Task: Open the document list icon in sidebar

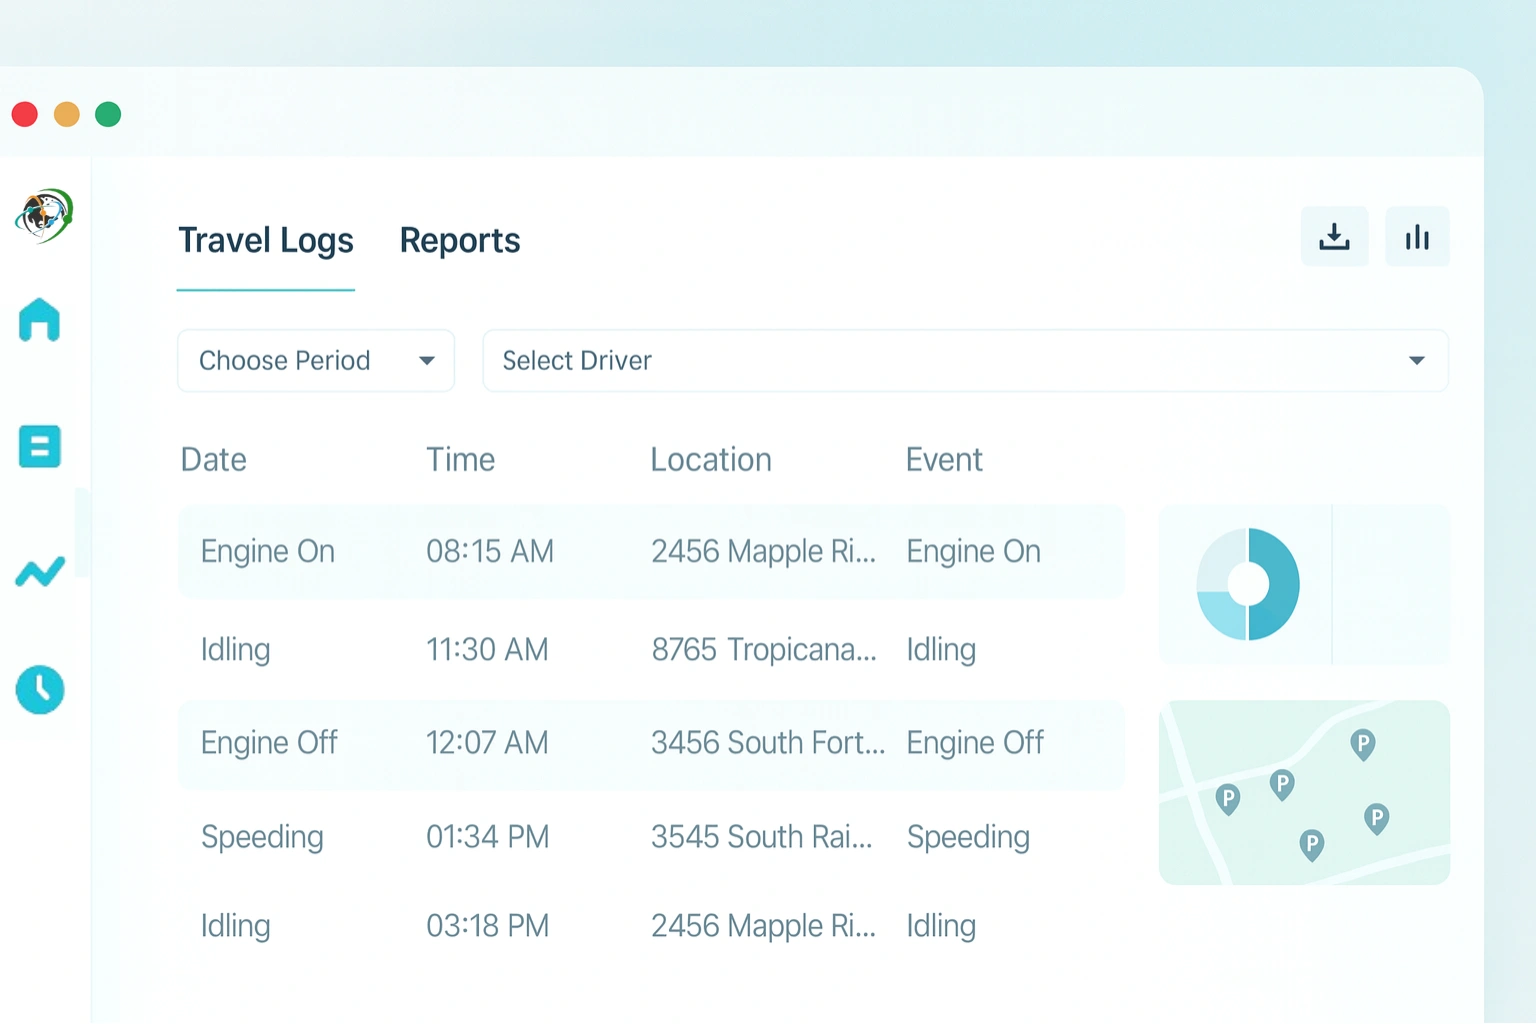Action: coord(39,447)
